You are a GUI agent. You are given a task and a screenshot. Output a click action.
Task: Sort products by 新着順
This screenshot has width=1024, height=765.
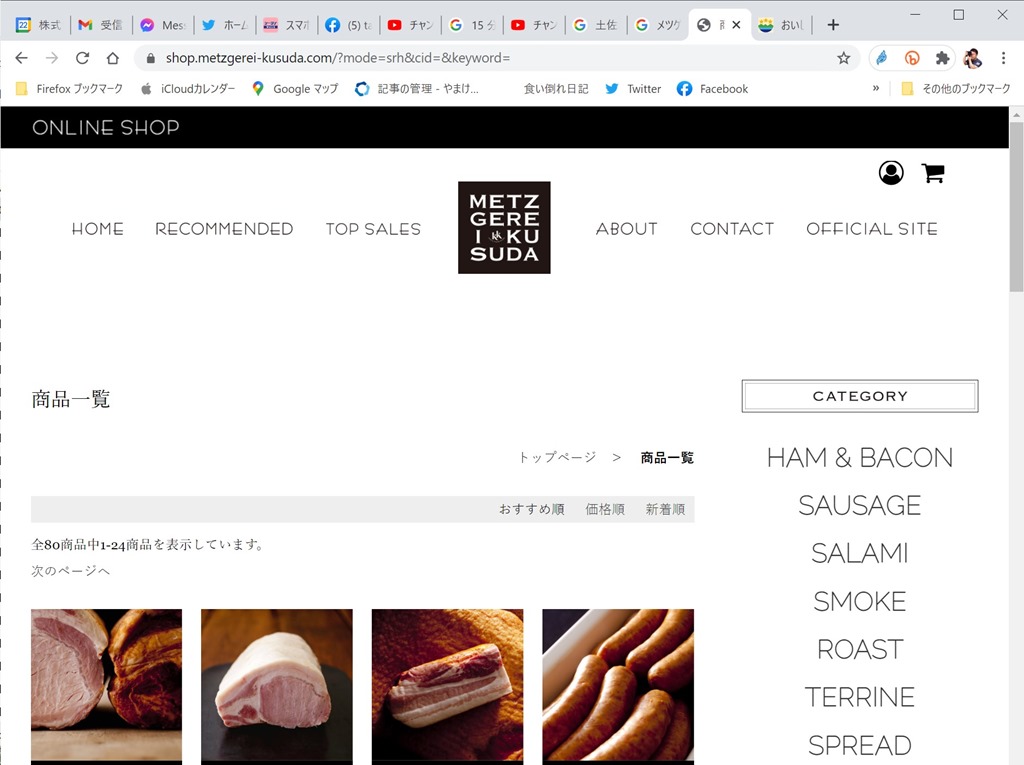pyautogui.click(x=665, y=510)
